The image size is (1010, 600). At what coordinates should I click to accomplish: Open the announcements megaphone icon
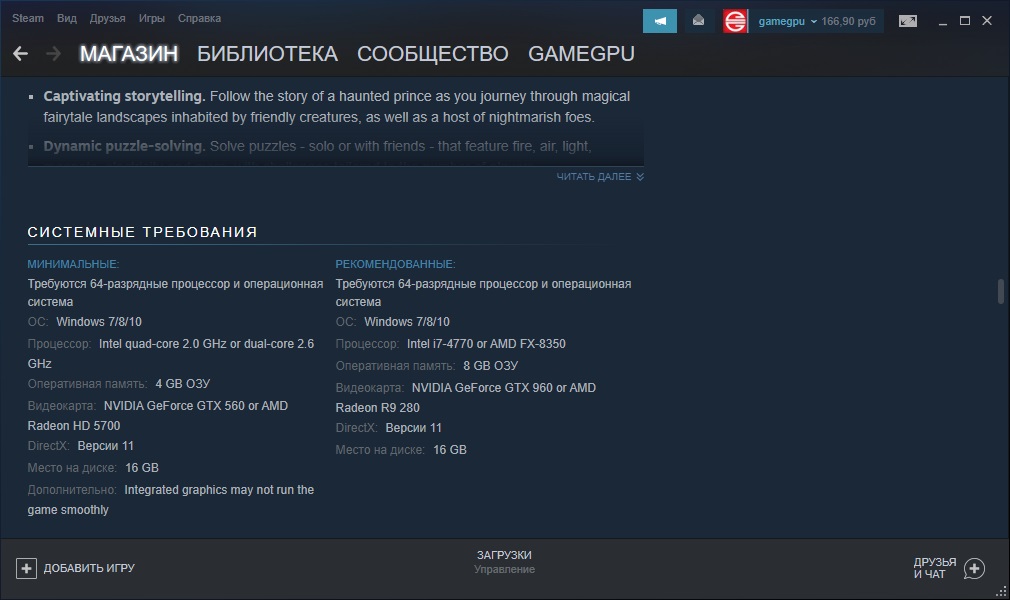pos(660,21)
